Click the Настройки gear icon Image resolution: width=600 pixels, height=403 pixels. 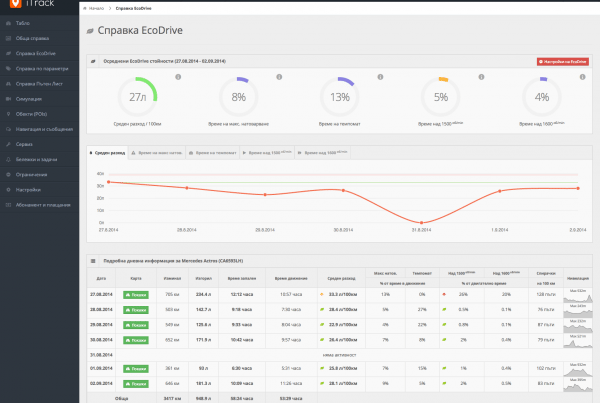8,190
